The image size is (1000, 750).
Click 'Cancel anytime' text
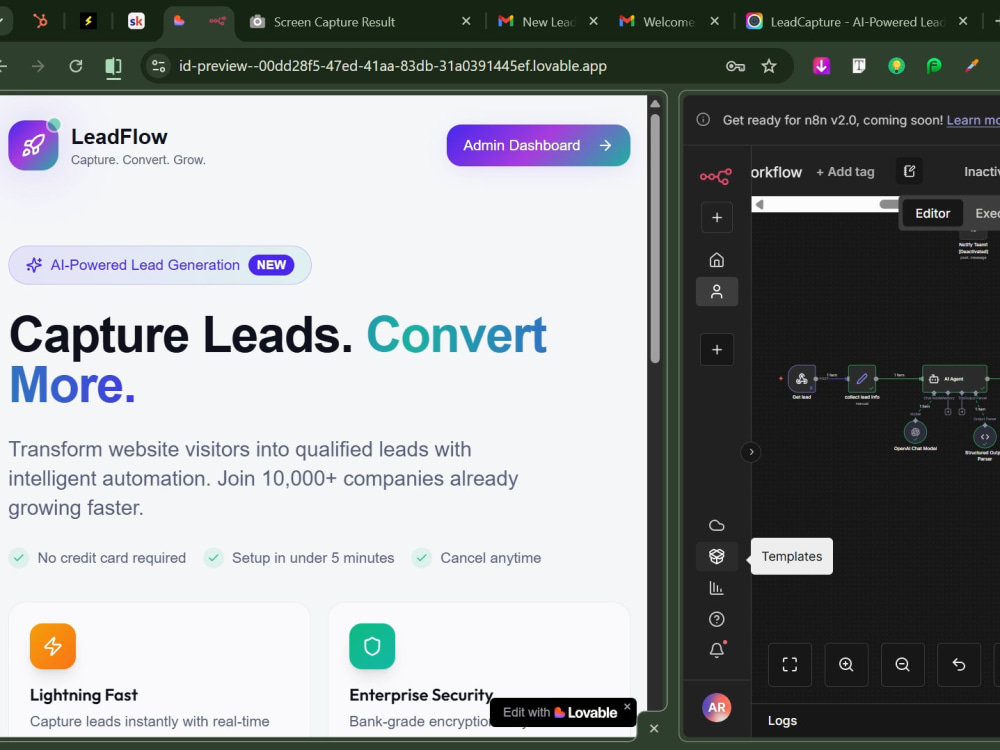pos(490,558)
